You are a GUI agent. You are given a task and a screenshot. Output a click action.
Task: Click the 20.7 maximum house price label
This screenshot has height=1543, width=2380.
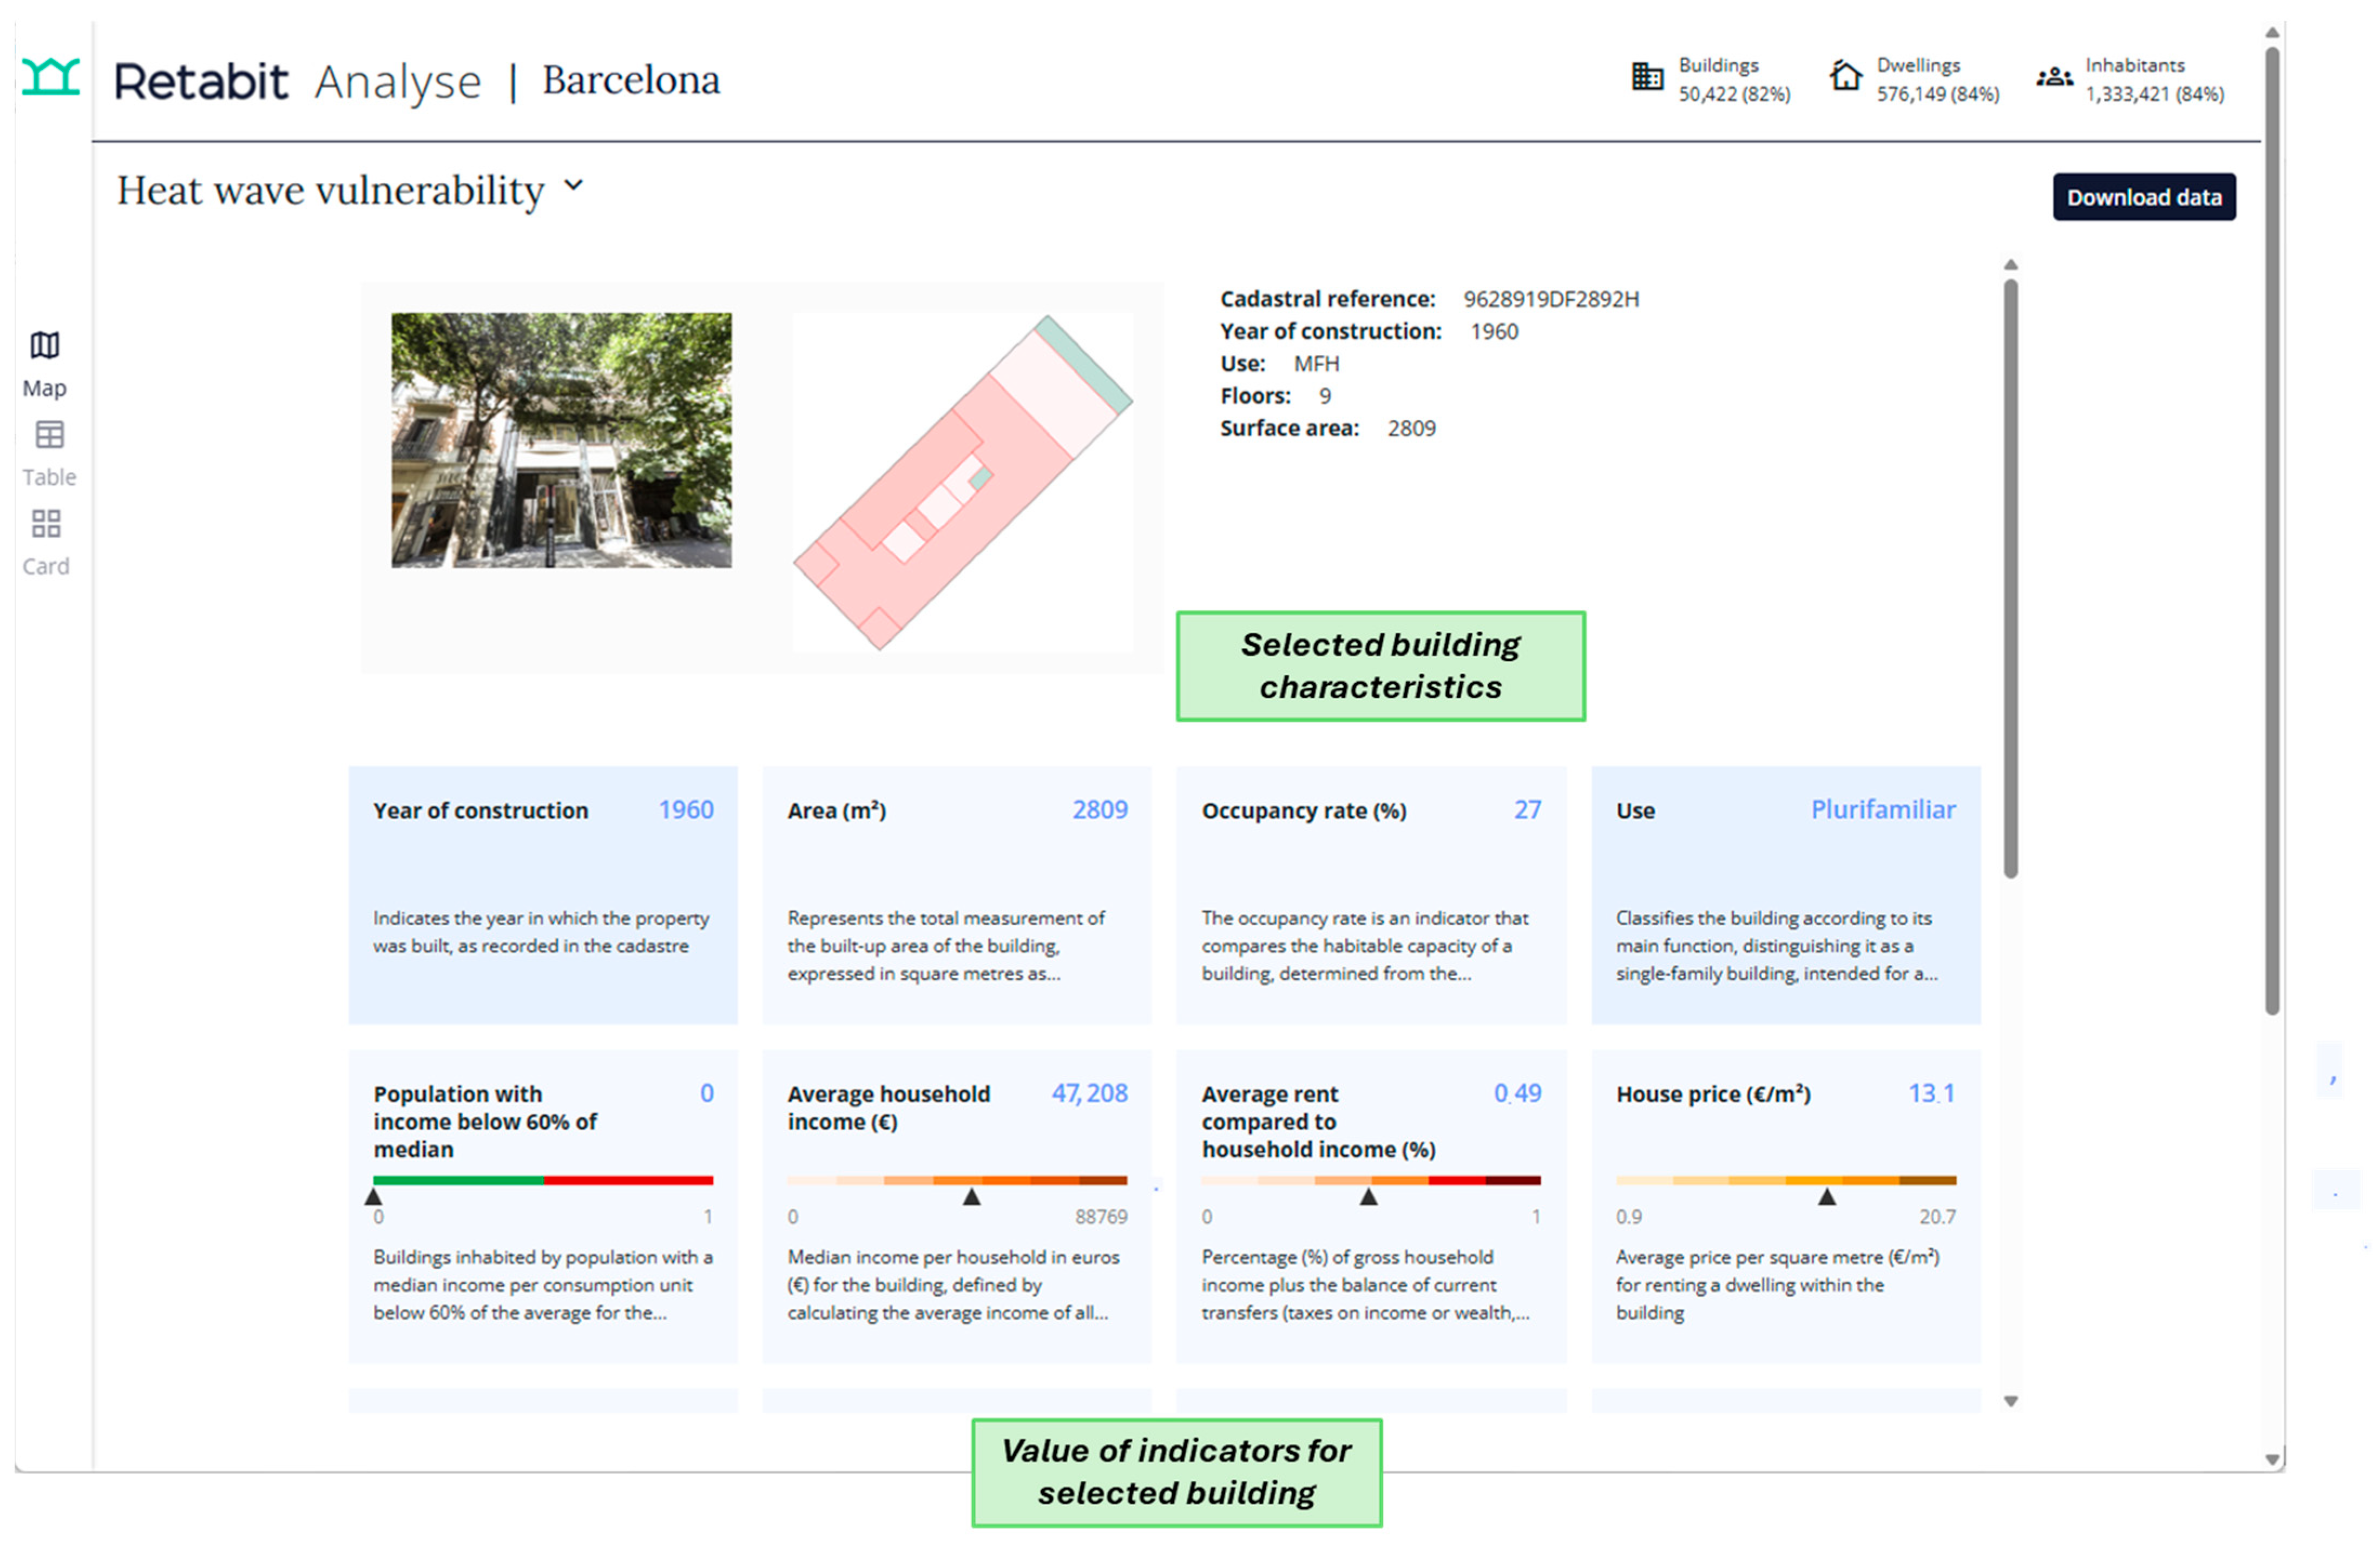point(1937,1217)
